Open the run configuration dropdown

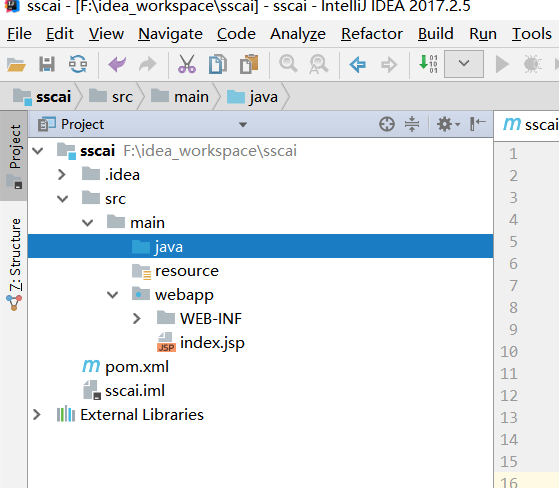pyautogui.click(x=464, y=64)
